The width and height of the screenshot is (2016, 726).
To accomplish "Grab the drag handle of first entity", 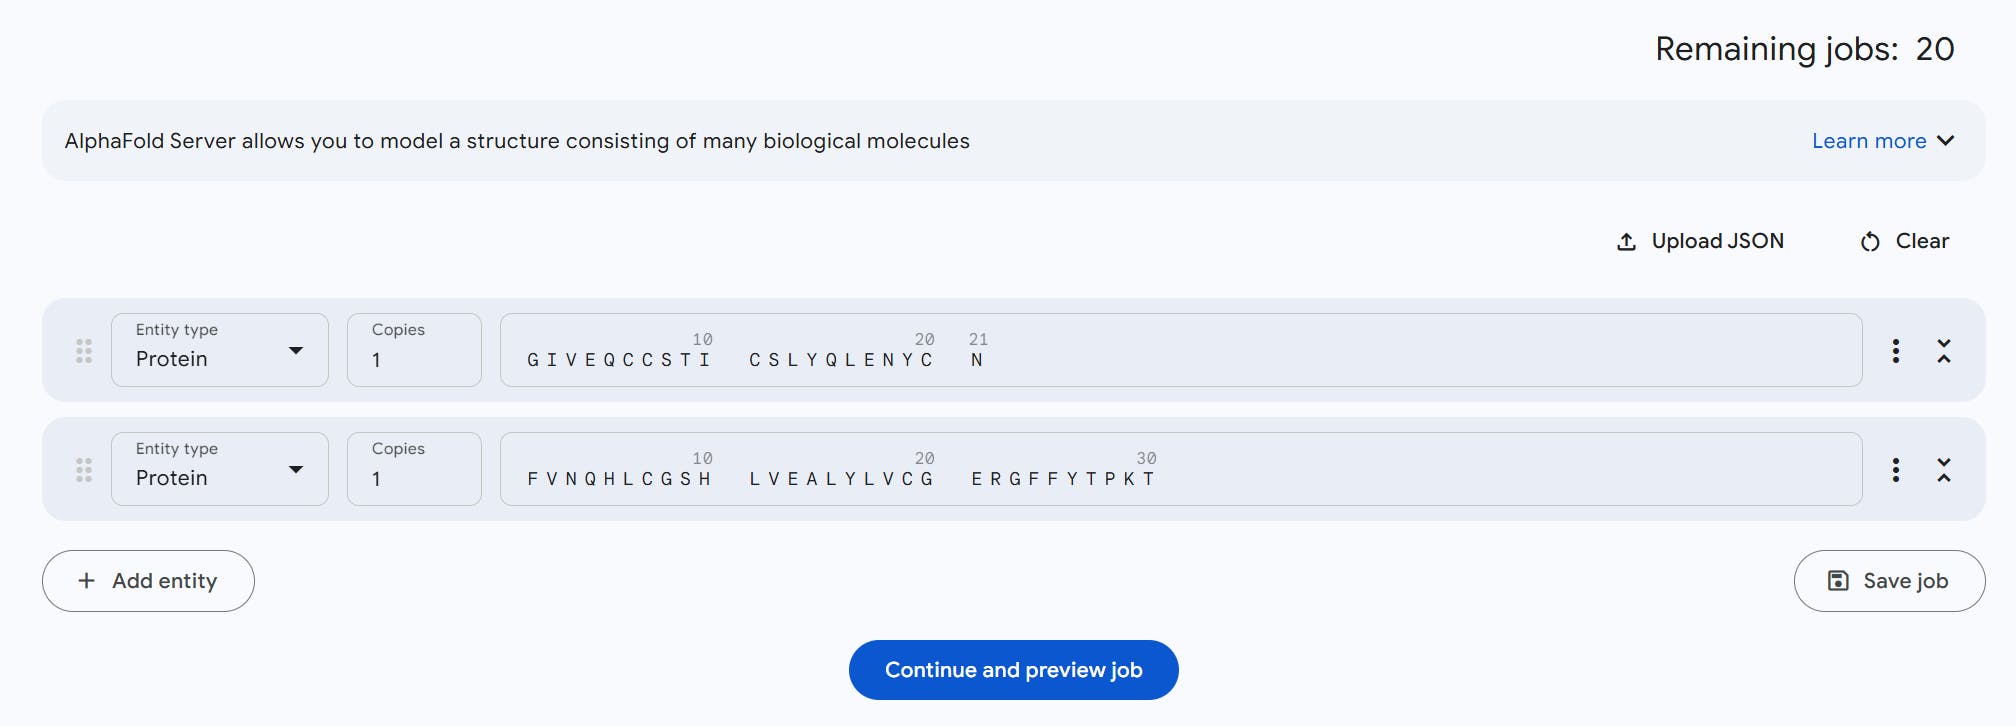I will coord(84,351).
